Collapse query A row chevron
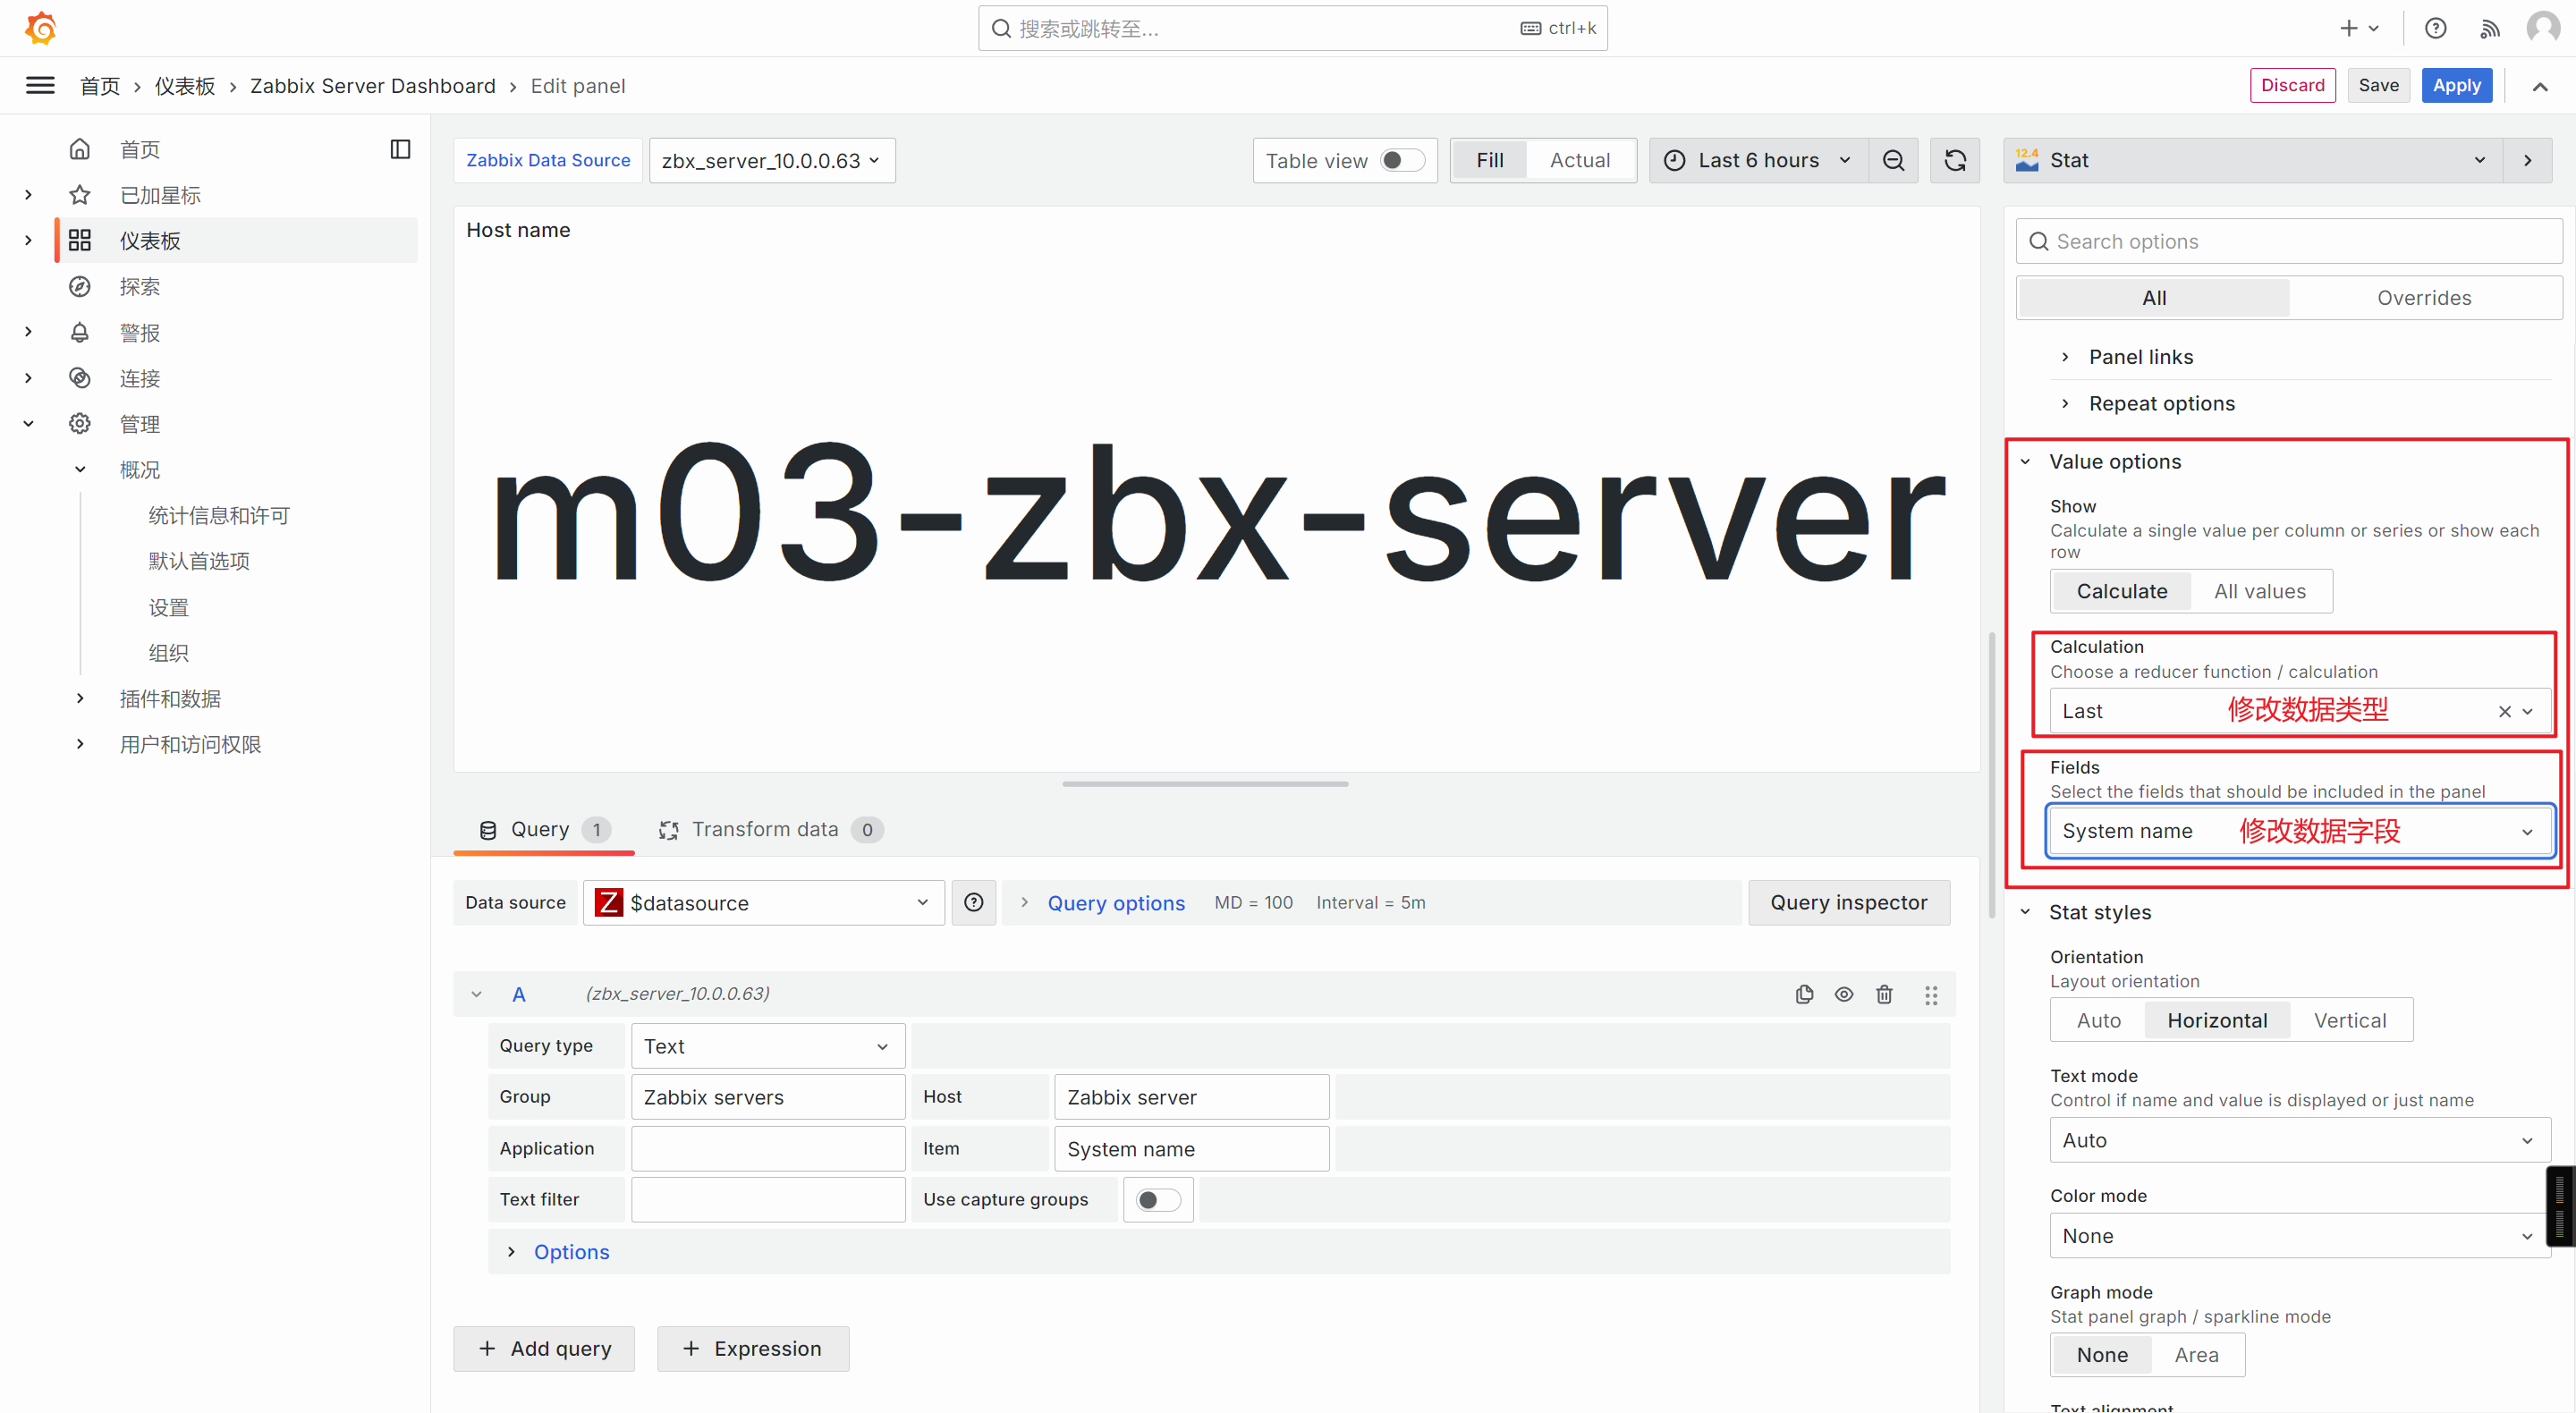This screenshot has width=2576, height=1413. tap(477, 994)
